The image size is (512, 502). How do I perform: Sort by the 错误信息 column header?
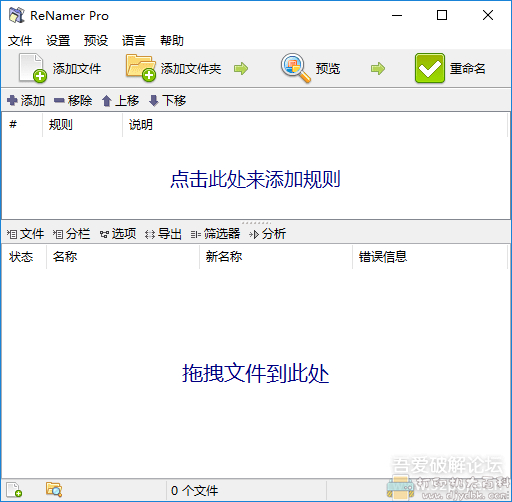pos(430,257)
